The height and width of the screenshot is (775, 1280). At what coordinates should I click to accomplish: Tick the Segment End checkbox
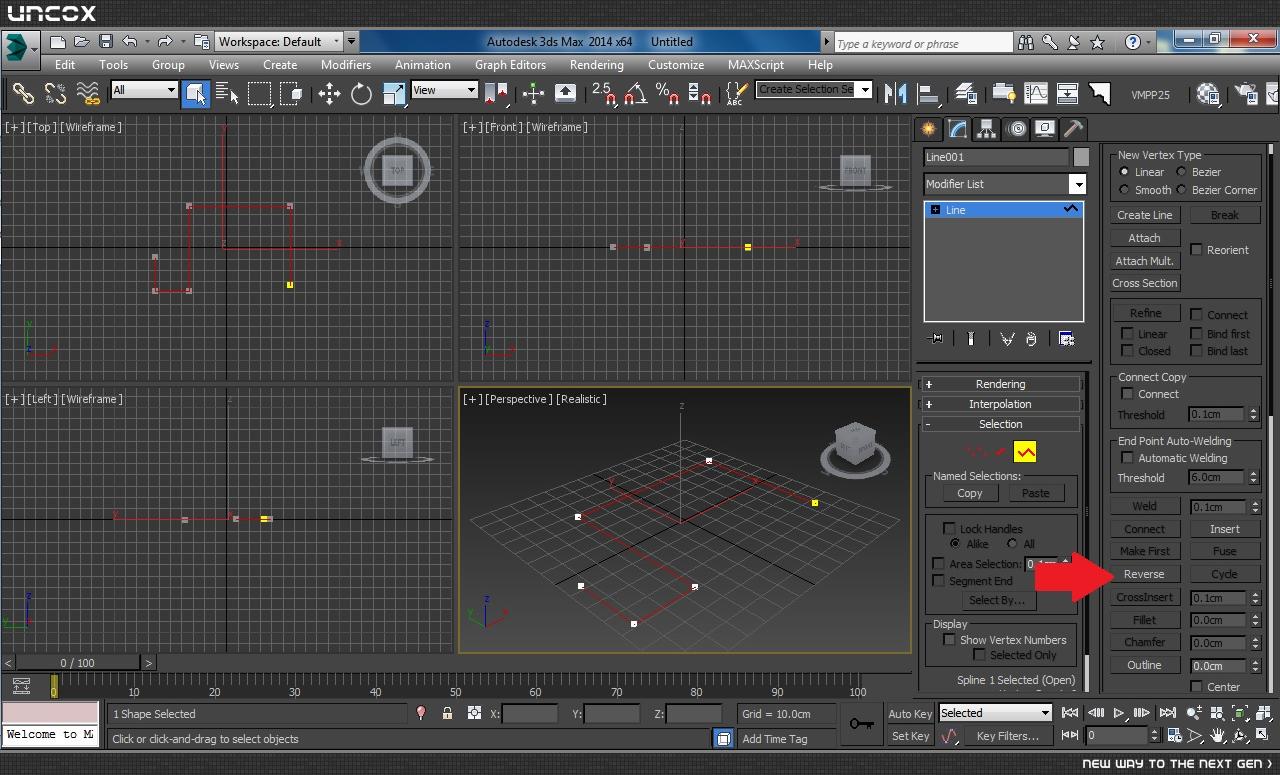pos(938,581)
